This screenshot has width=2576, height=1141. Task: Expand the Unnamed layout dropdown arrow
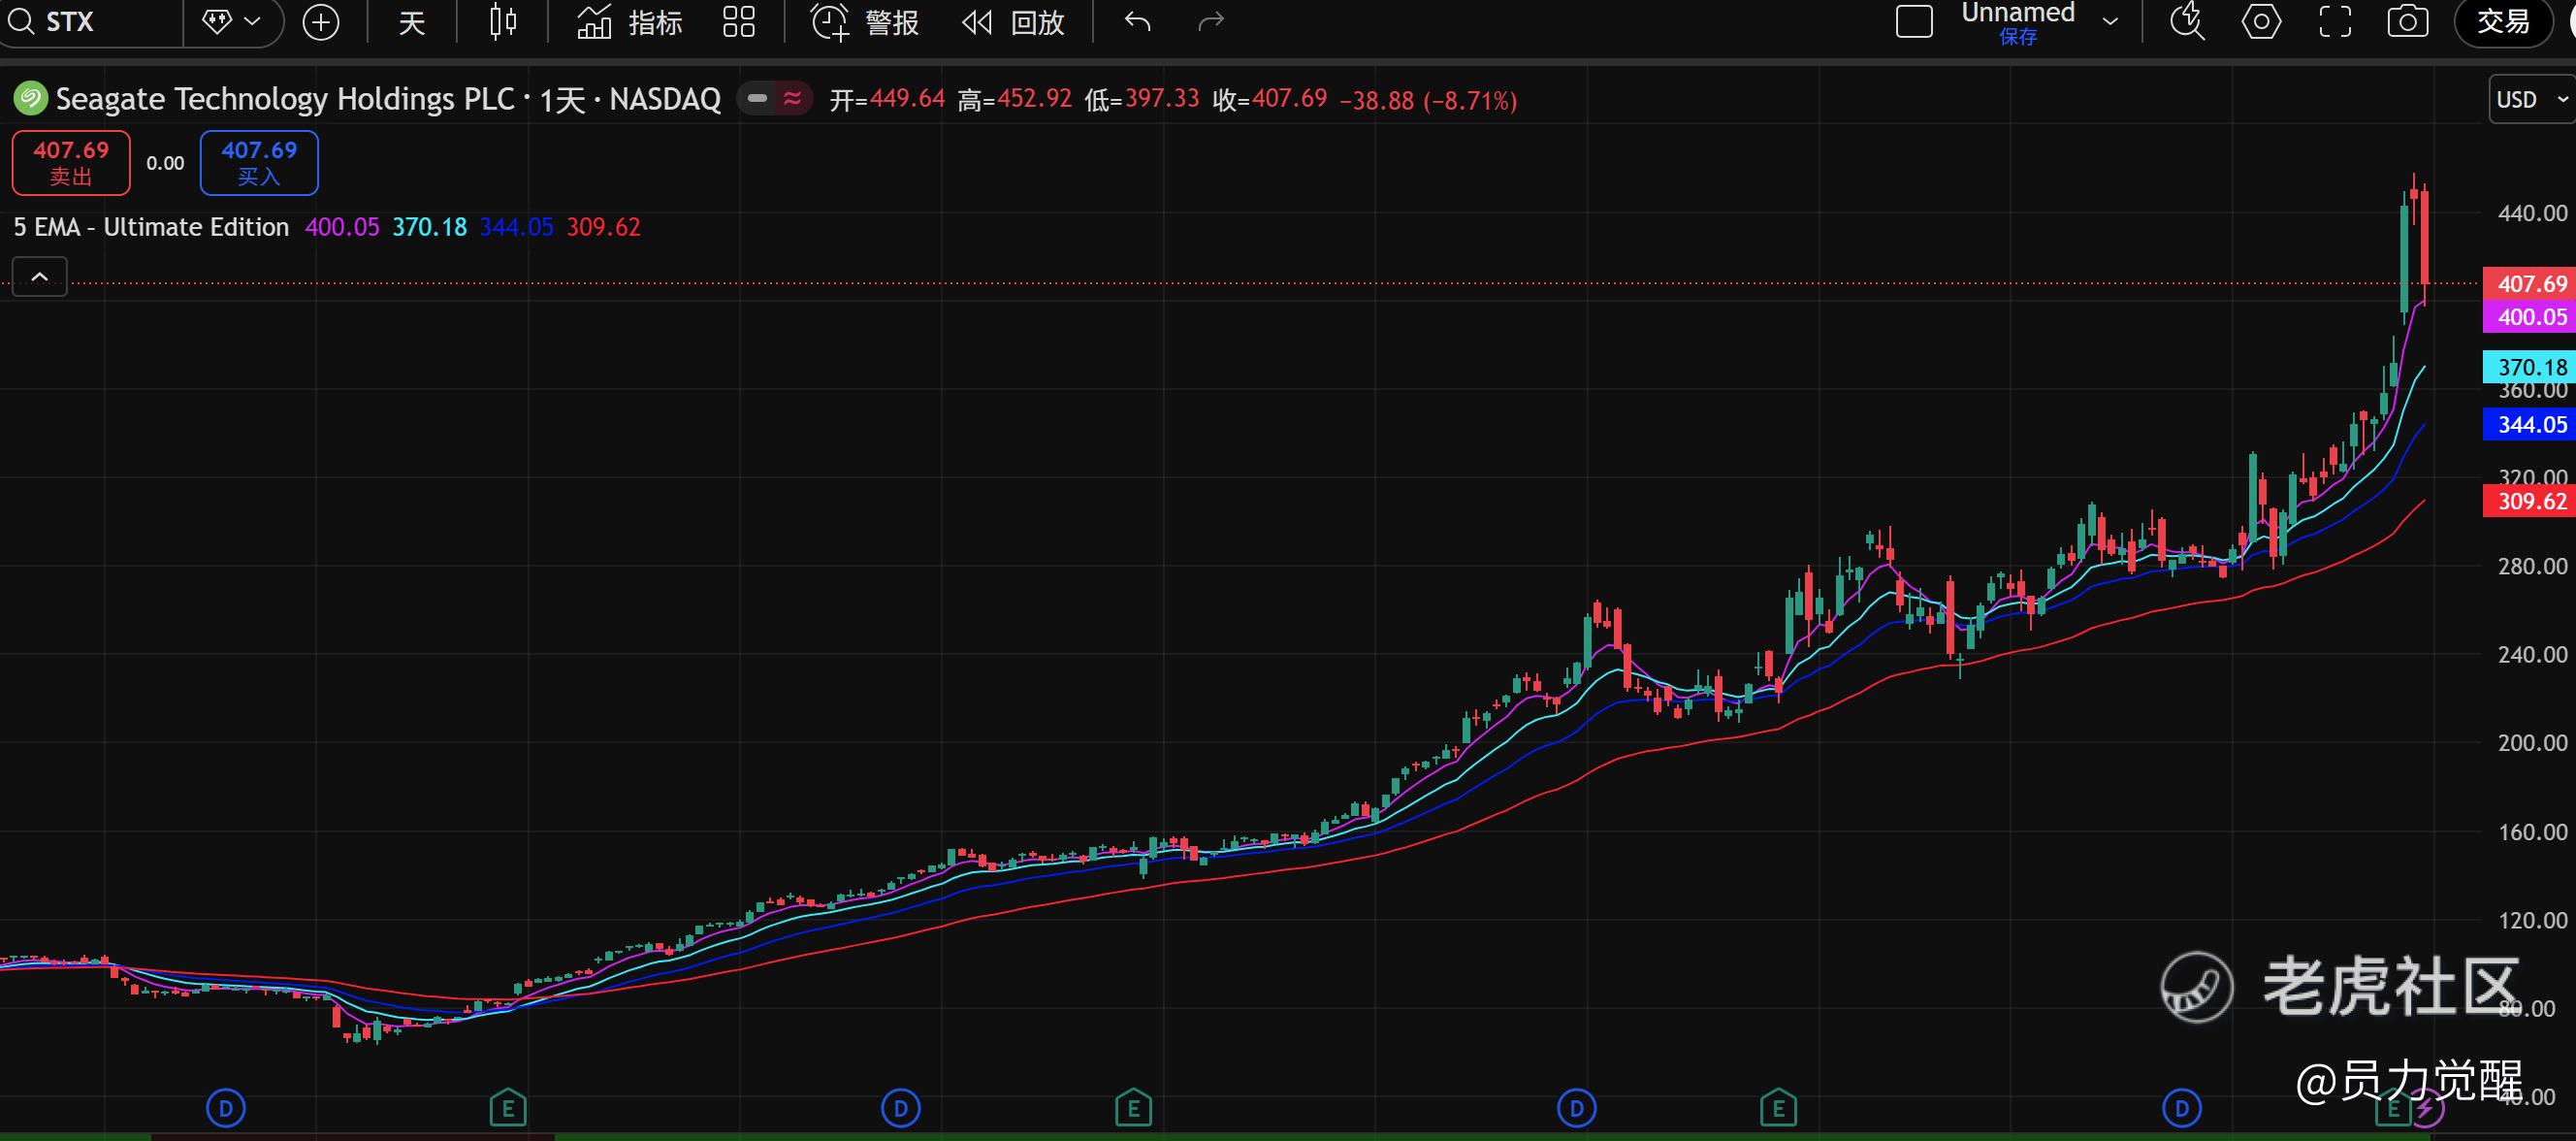(2111, 22)
